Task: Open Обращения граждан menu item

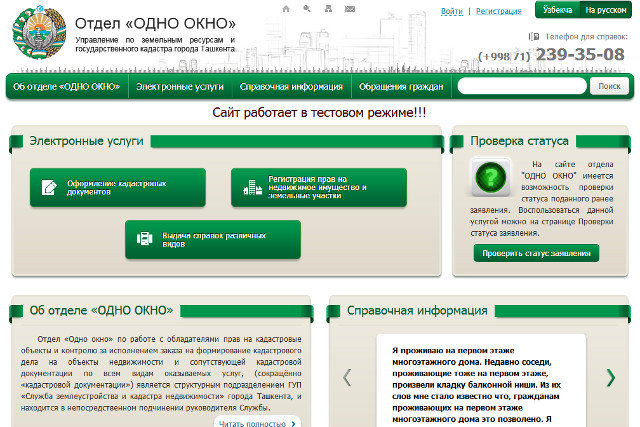Action: [x=401, y=87]
